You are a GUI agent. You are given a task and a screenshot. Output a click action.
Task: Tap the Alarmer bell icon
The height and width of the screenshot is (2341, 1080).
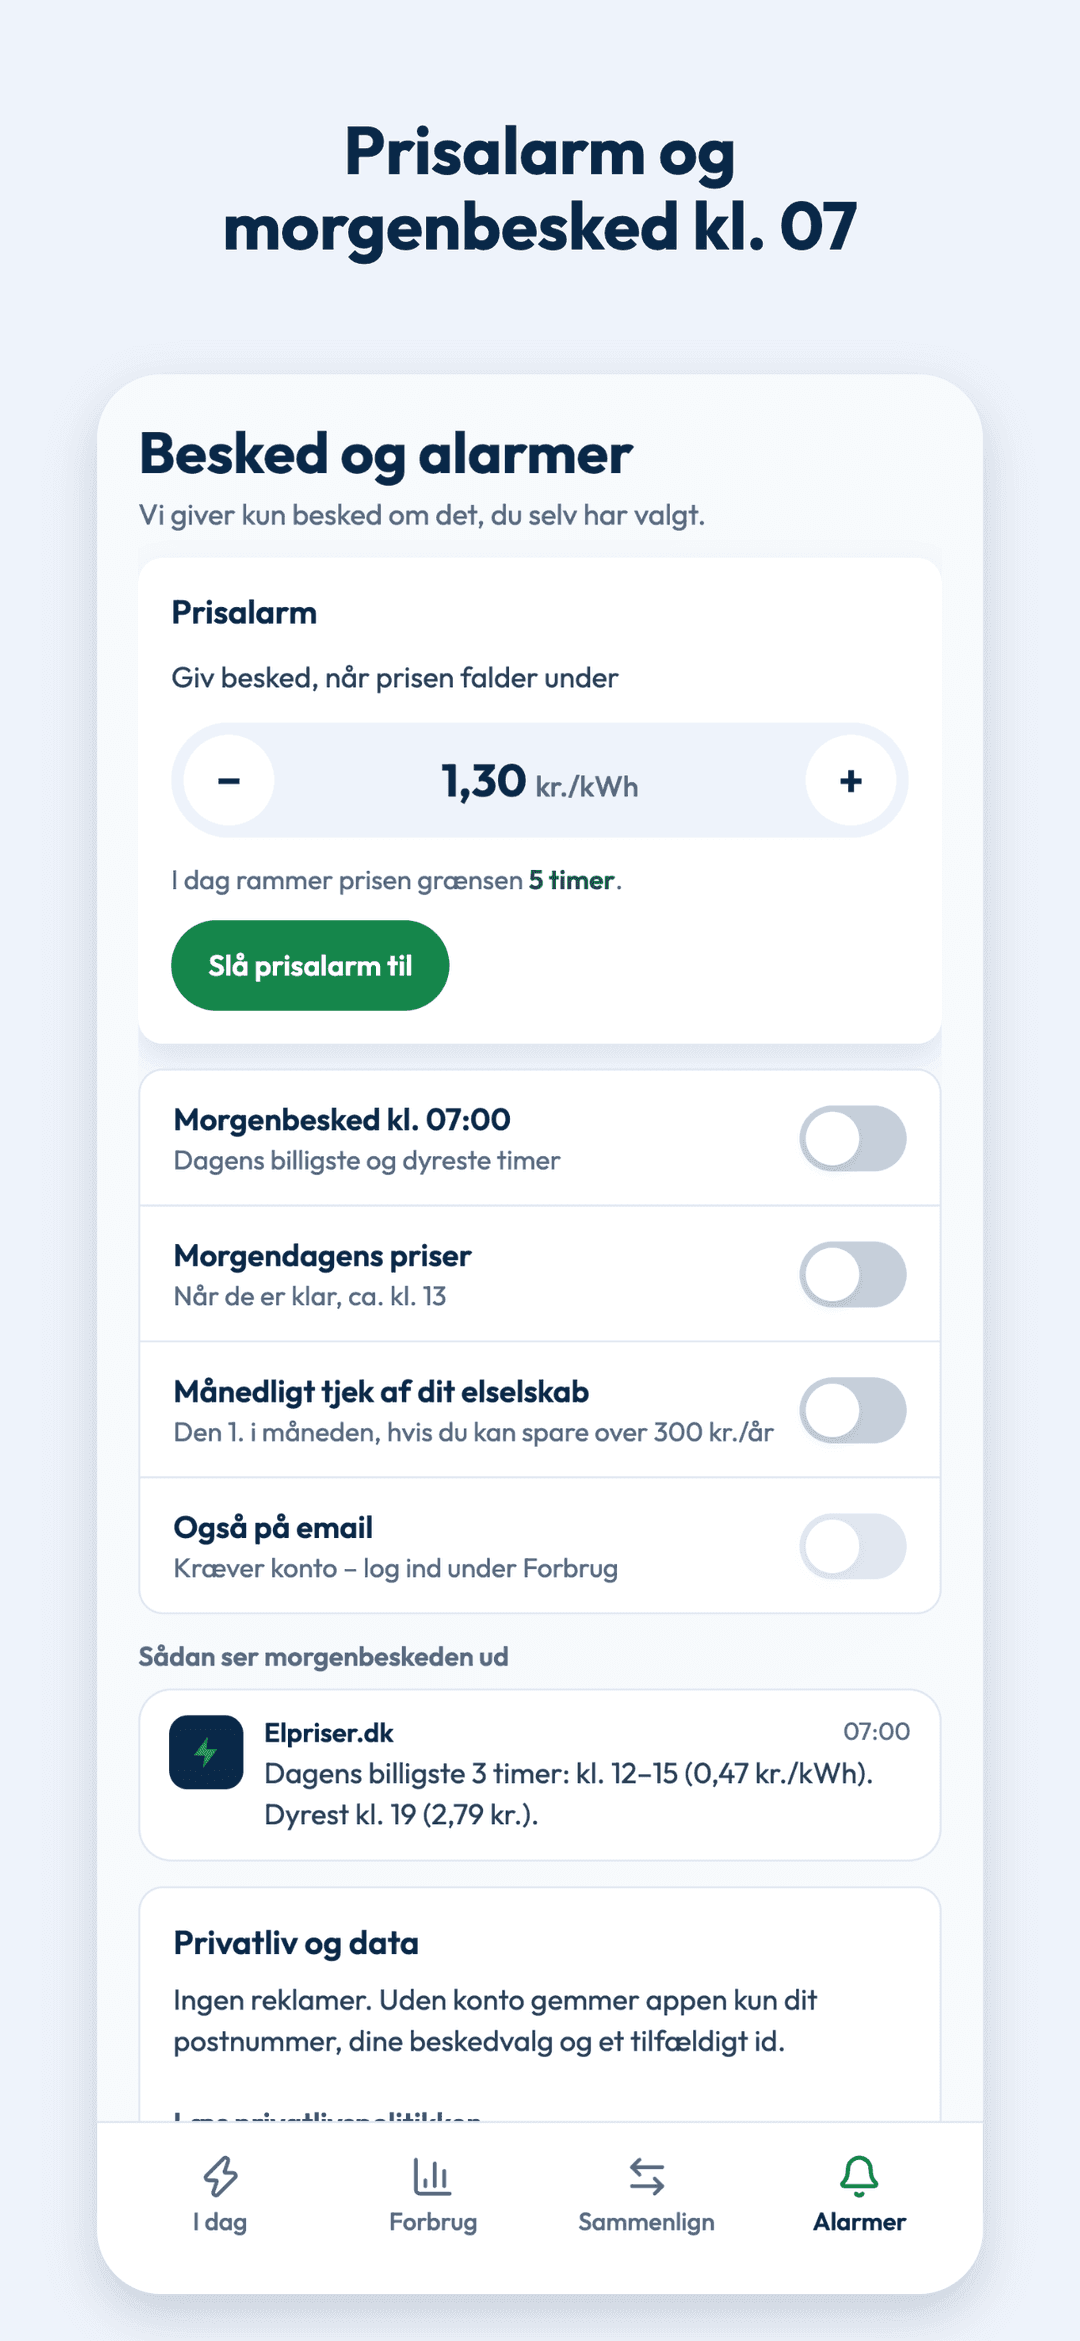(x=859, y=2176)
